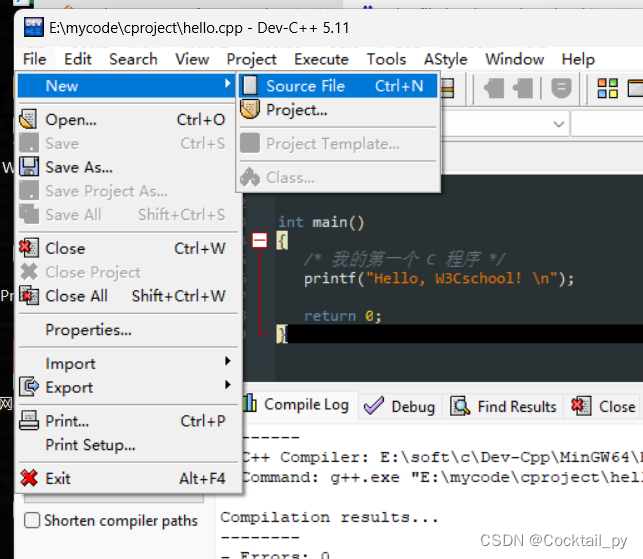Screen dimensions: 643x559
Task: Click the return 0; code line
Action: coord(342,316)
